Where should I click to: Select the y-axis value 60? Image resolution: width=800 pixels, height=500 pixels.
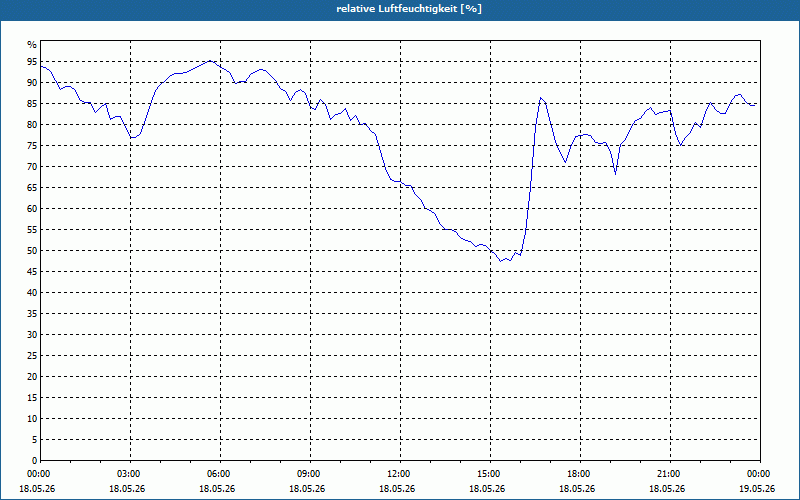(32, 209)
